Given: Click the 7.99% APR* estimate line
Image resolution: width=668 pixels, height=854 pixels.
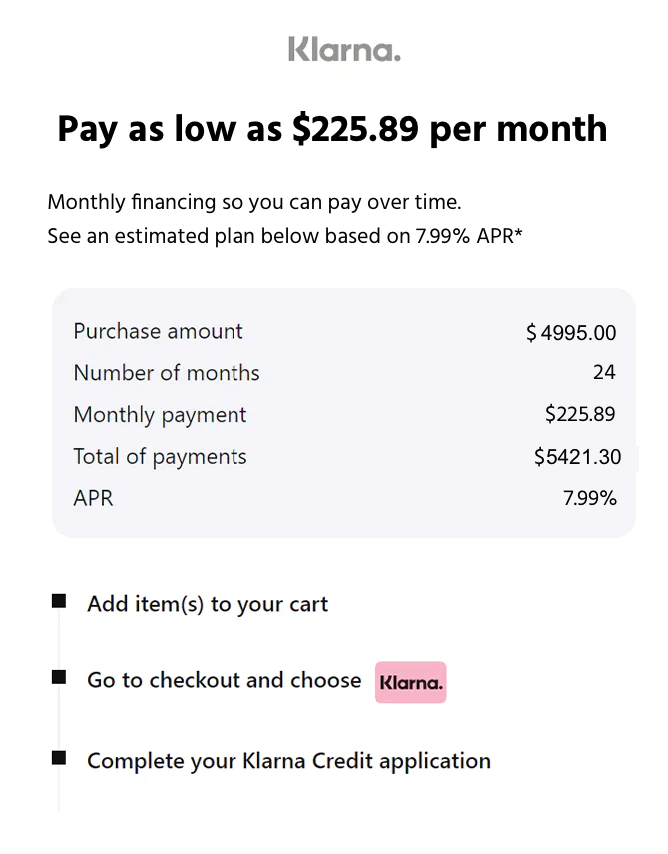Looking at the screenshot, I should [285, 237].
